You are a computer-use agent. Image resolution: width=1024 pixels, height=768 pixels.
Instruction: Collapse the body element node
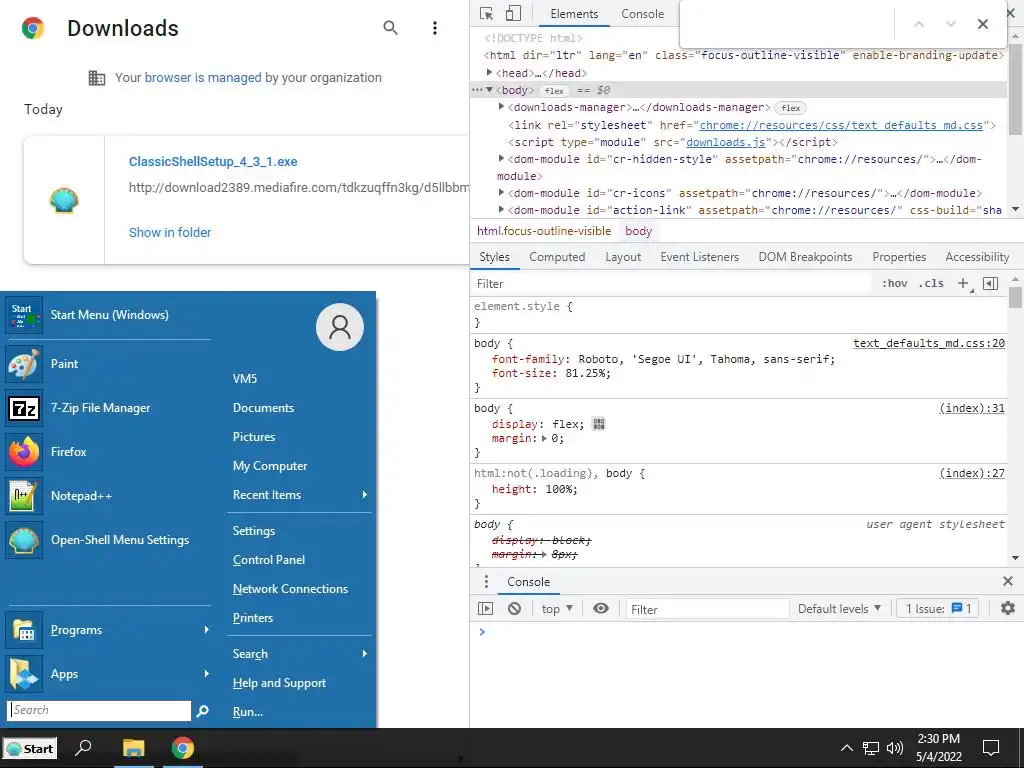tap(489, 90)
